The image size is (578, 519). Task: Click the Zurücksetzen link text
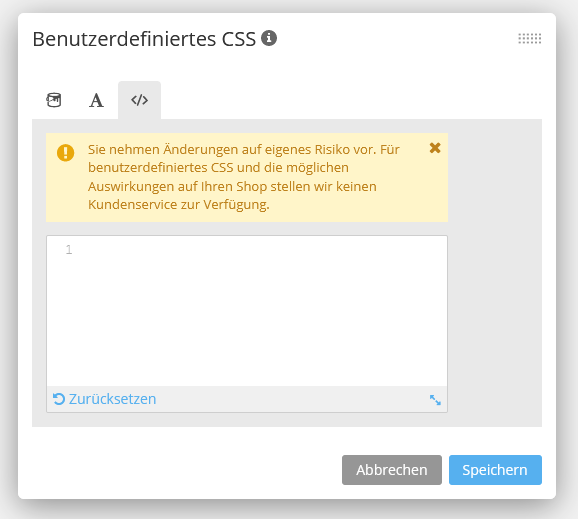pyautogui.click(x=112, y=399)
